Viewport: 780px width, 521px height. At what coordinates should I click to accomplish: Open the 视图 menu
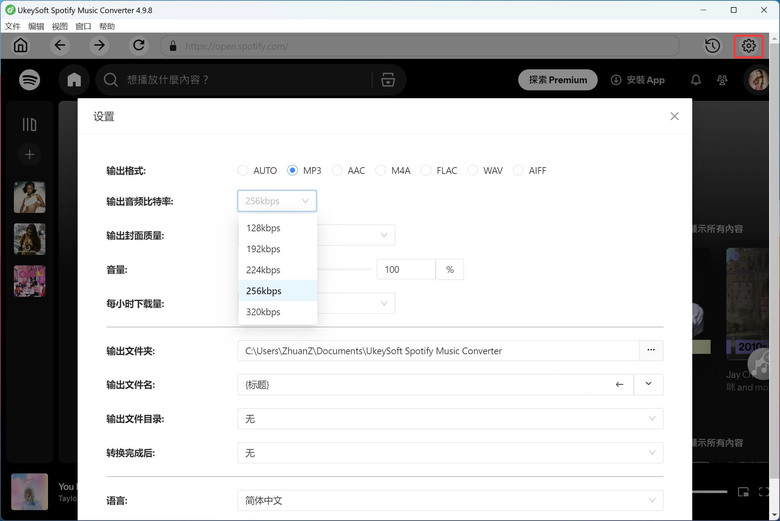coord(60,26)
